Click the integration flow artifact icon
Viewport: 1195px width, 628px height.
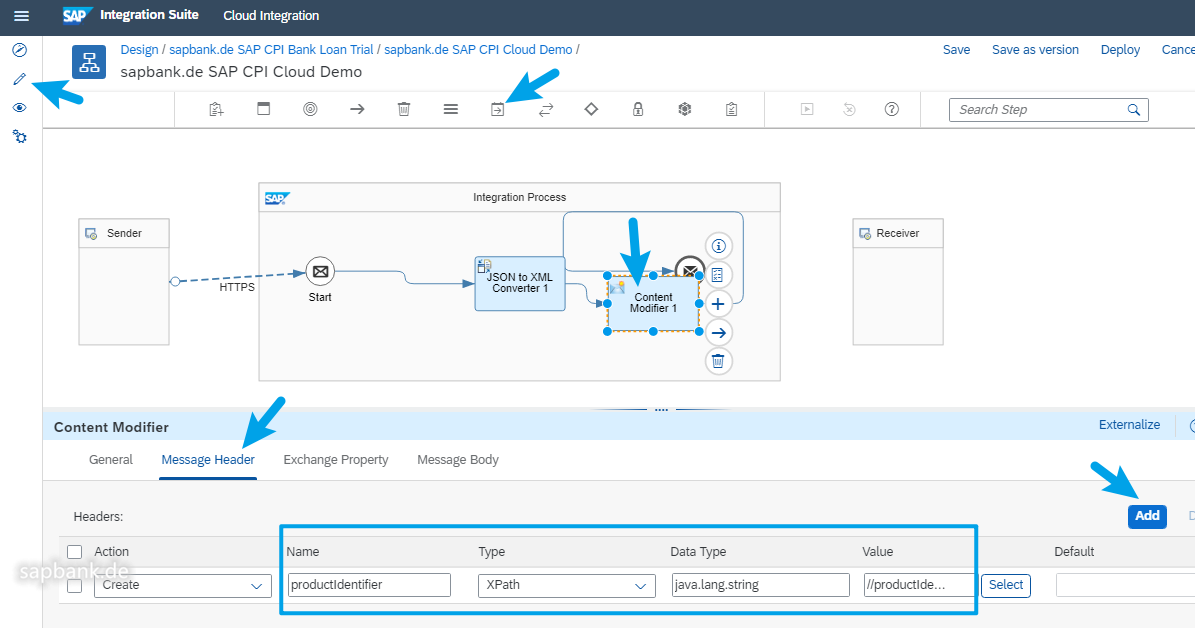pos(89,62)
